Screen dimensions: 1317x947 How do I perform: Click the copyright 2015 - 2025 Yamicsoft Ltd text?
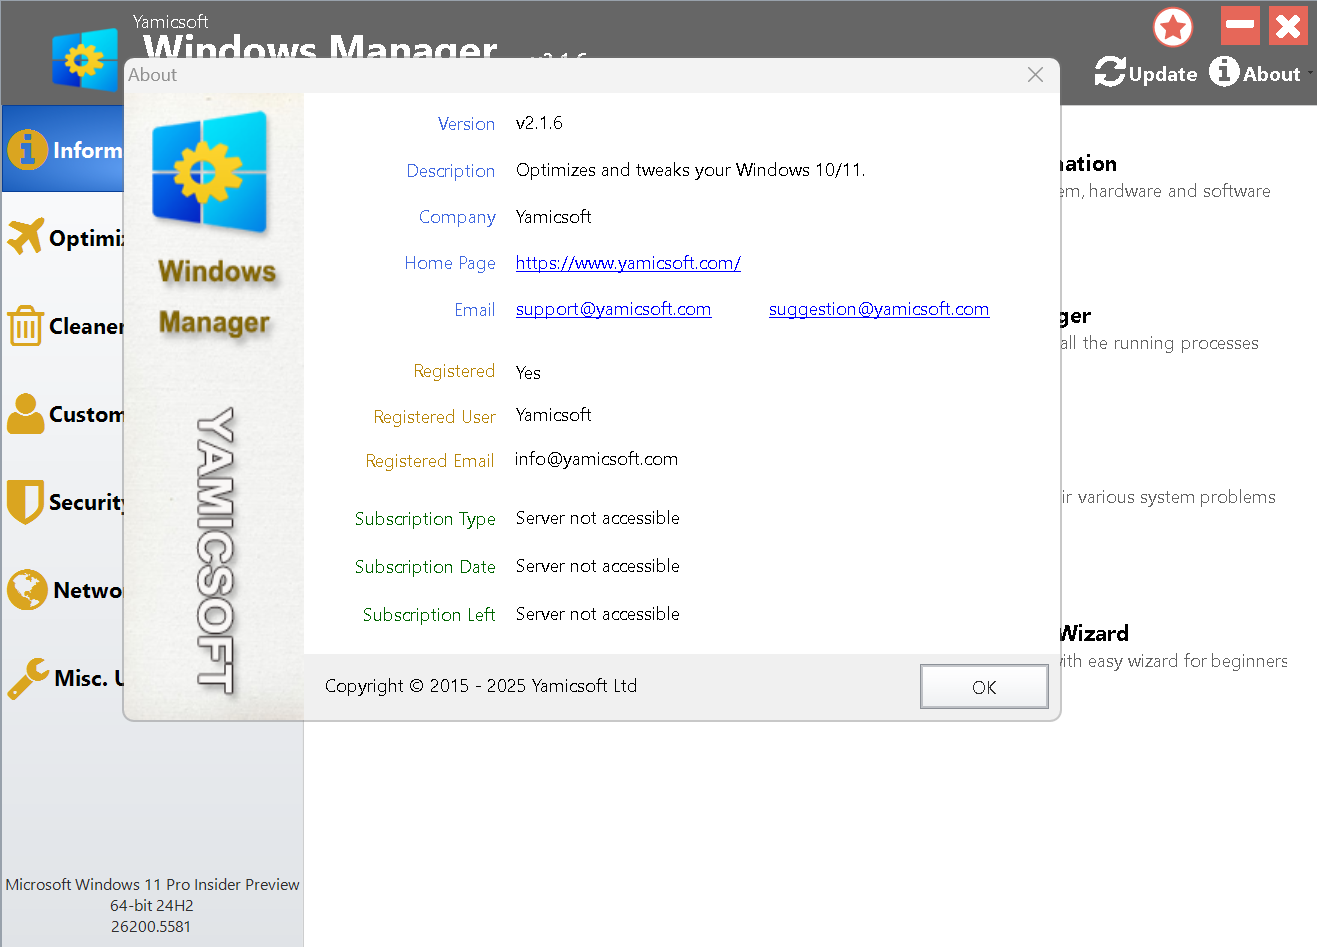(481, 686)
